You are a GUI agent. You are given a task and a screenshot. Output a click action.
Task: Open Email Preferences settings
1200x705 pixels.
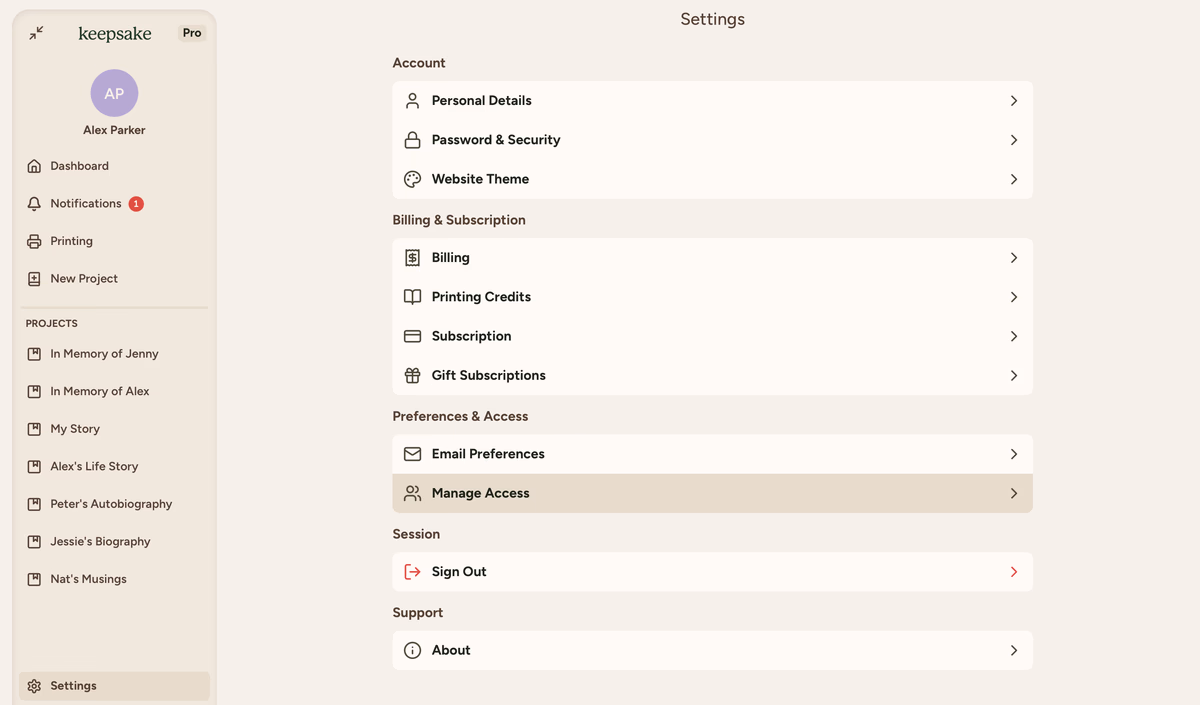tap(488, 454)
